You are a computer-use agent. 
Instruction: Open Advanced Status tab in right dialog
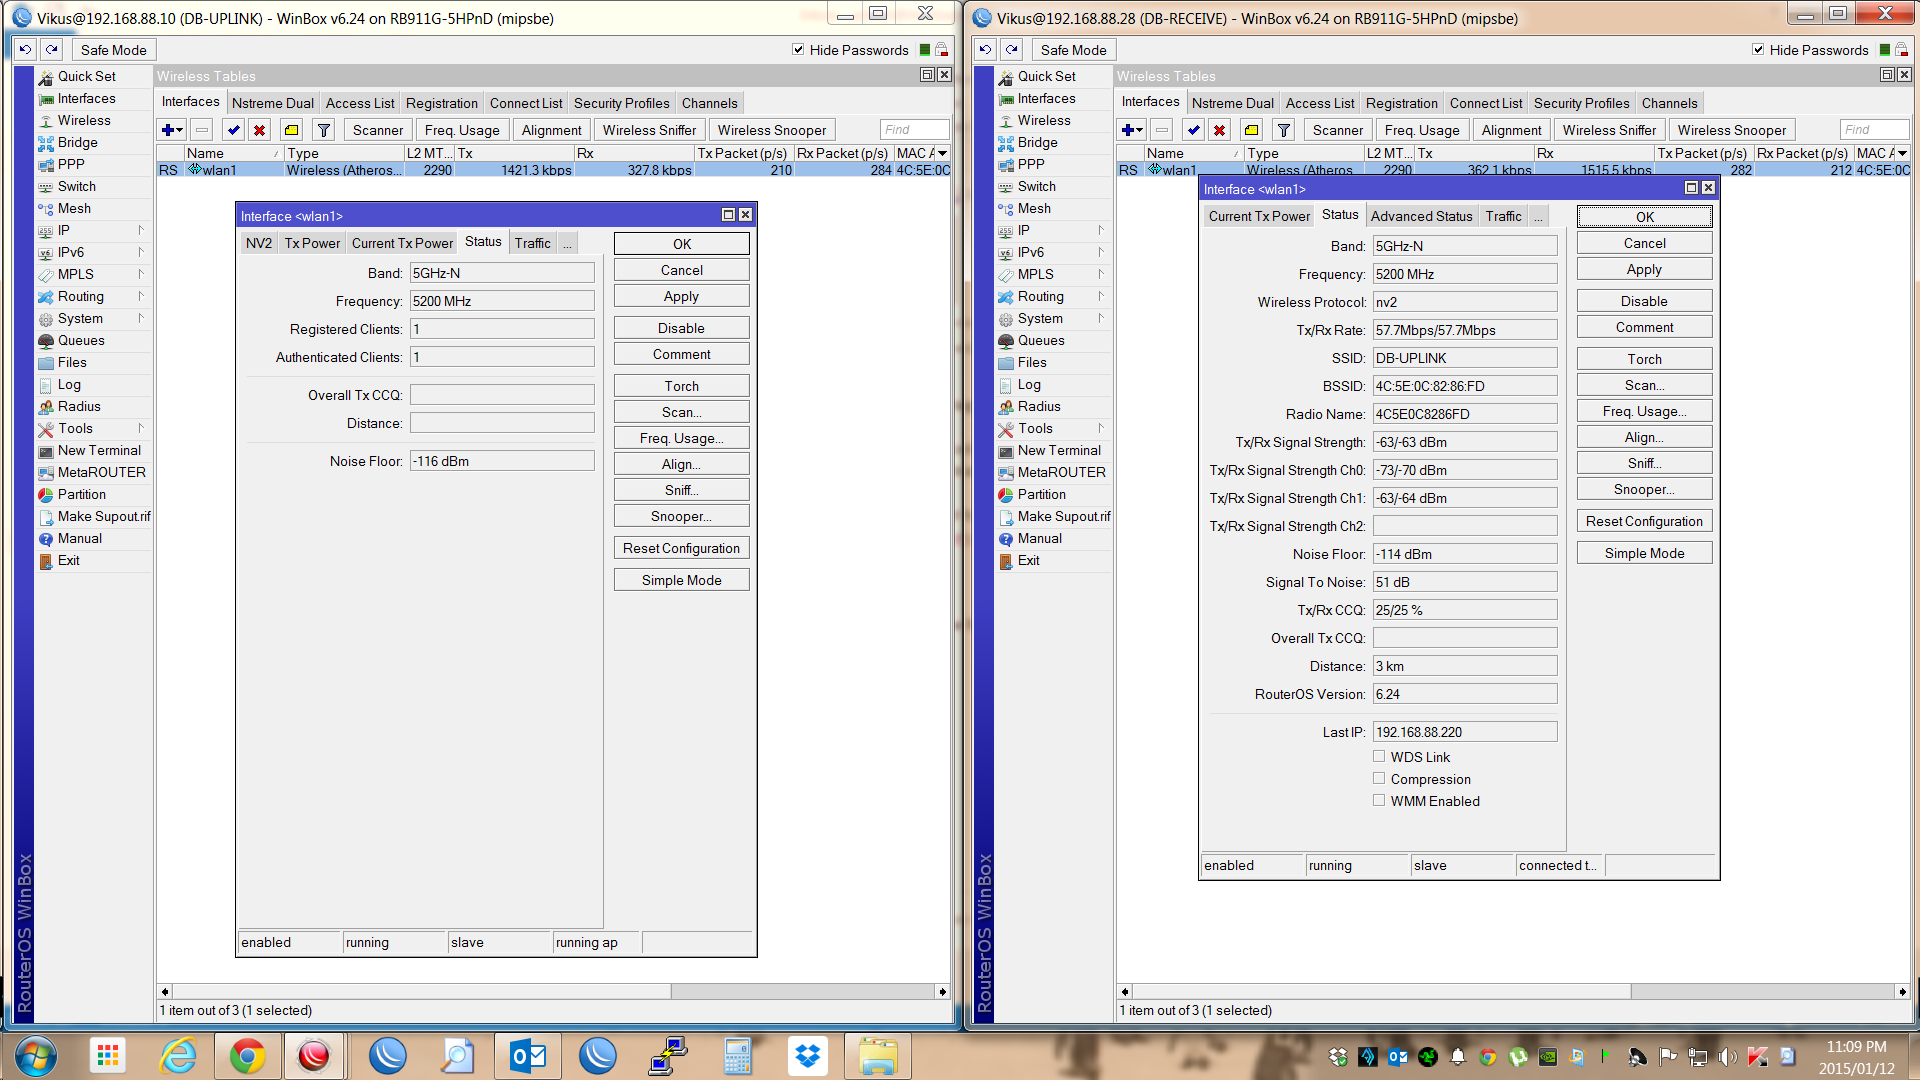(x=1421, y=216)
